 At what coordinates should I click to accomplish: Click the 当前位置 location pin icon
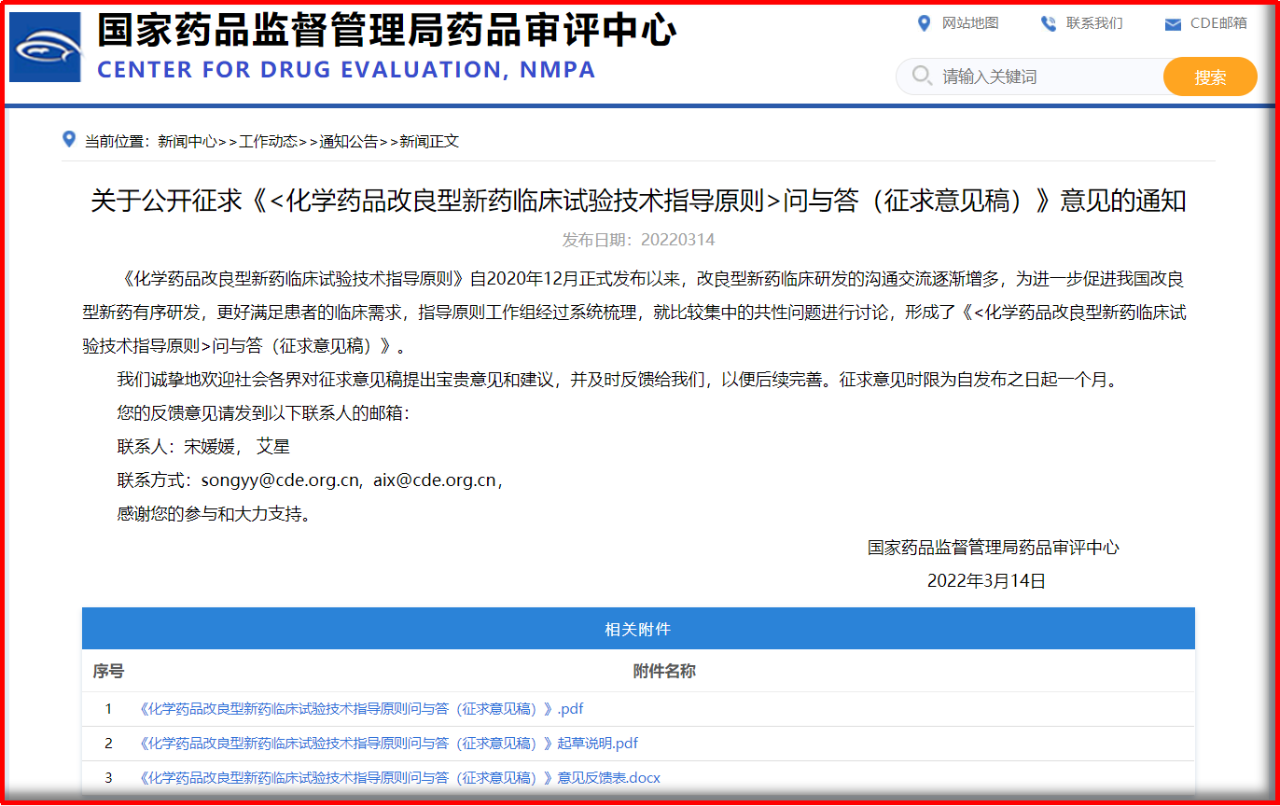[68, 140]
